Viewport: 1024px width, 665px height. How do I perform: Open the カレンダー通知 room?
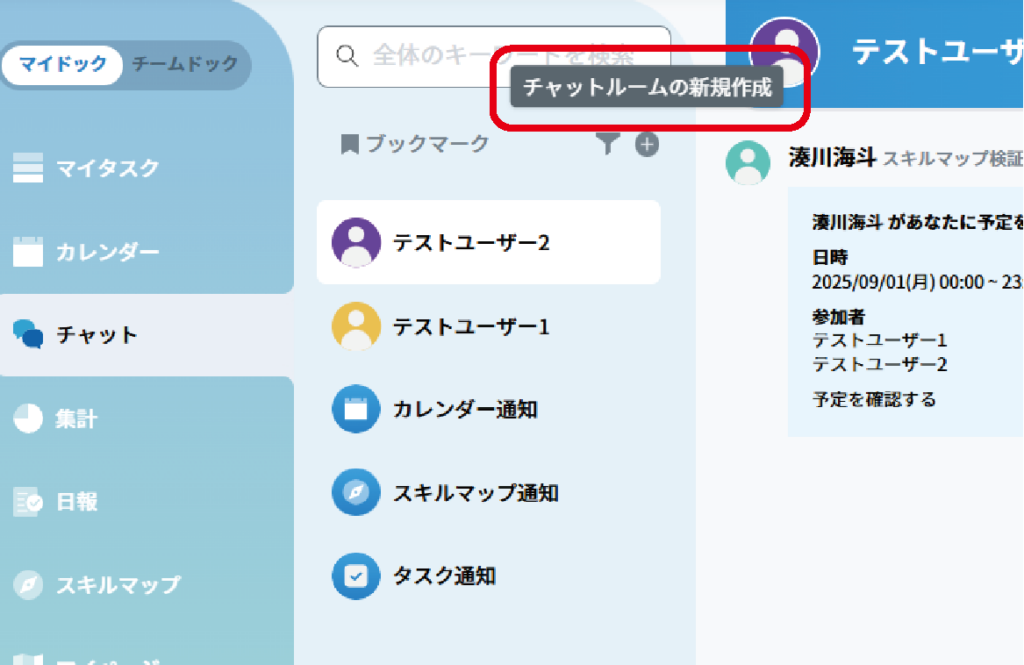pyautogui.click(x=488, y=410)
